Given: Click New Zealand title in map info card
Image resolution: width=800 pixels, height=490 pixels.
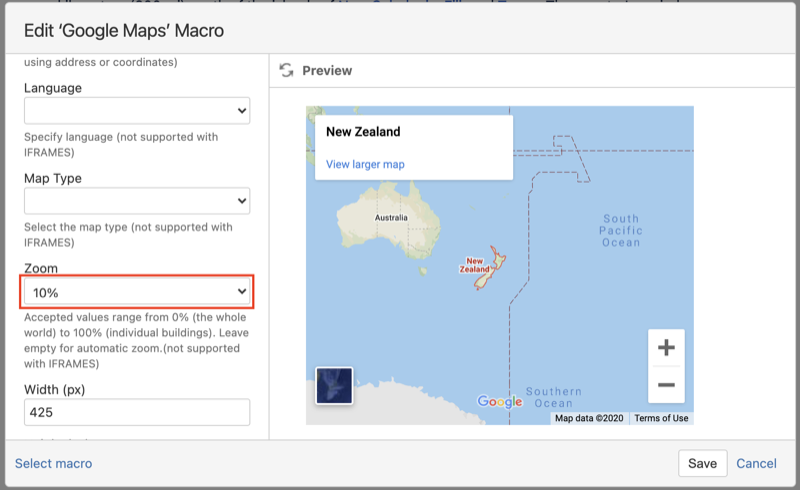Looking at the screenshot, I should tap(363, 132).
